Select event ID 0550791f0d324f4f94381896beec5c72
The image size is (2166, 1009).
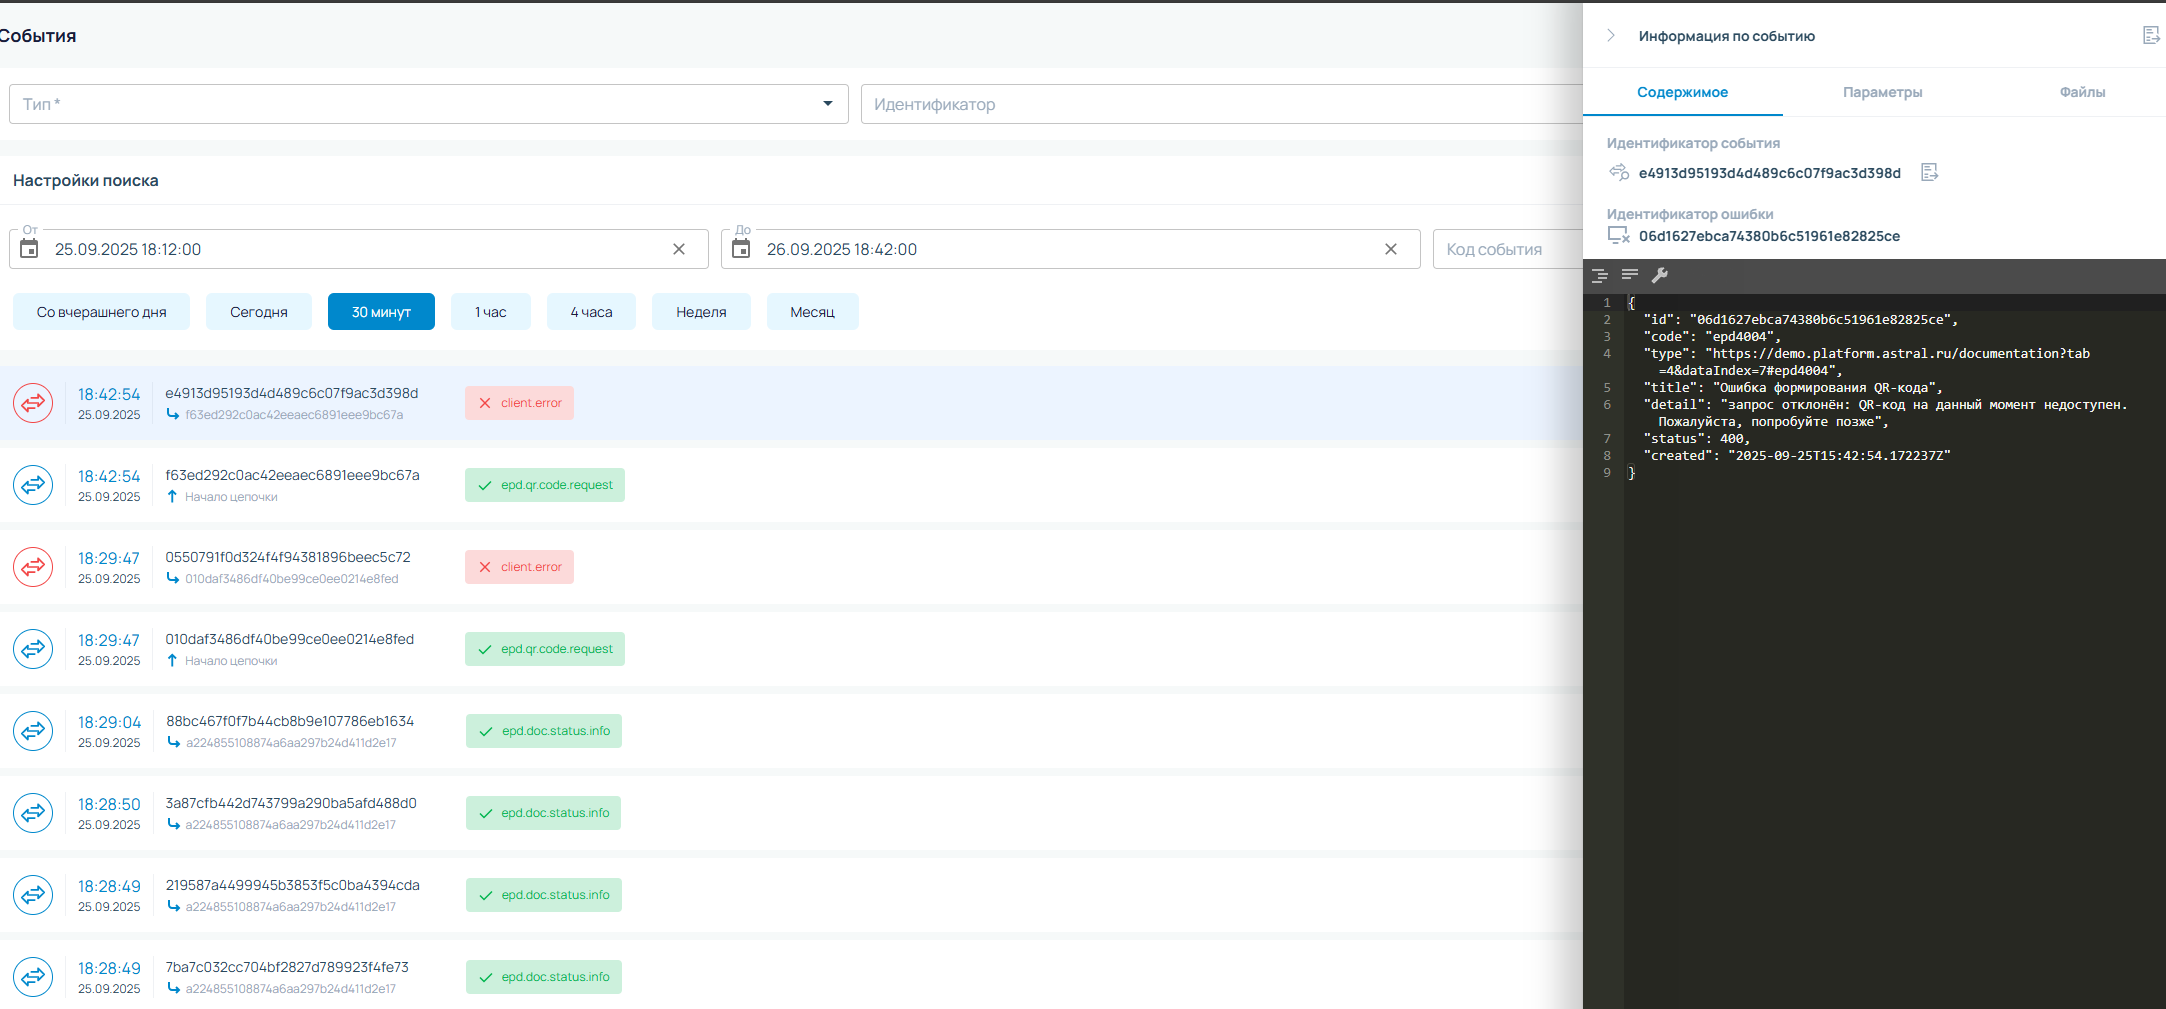coord(288,557)
